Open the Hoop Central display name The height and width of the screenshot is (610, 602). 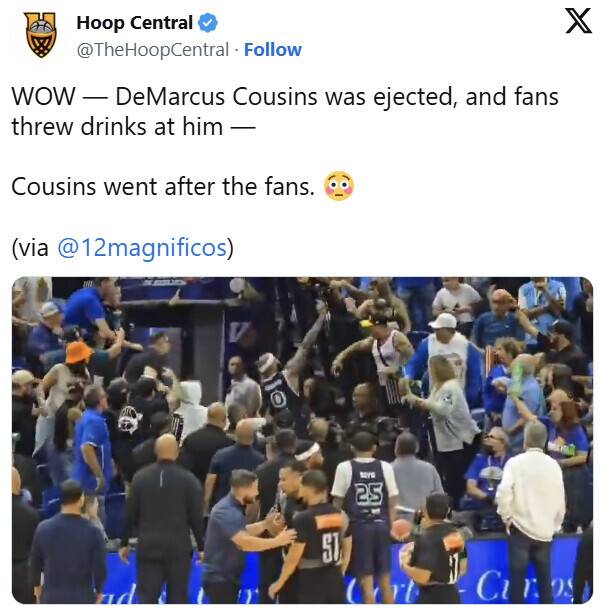point(135,23)
